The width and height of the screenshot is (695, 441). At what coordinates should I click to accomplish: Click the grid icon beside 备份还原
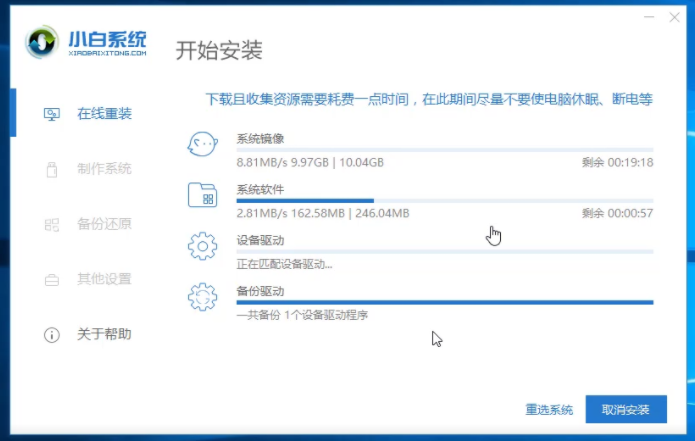(52, 224)
